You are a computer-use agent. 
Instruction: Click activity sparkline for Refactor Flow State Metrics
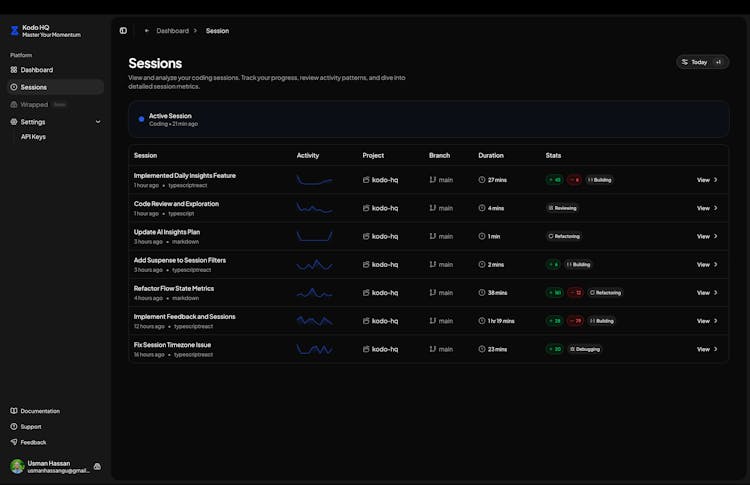pyautogui.click(x=314, y=293)
